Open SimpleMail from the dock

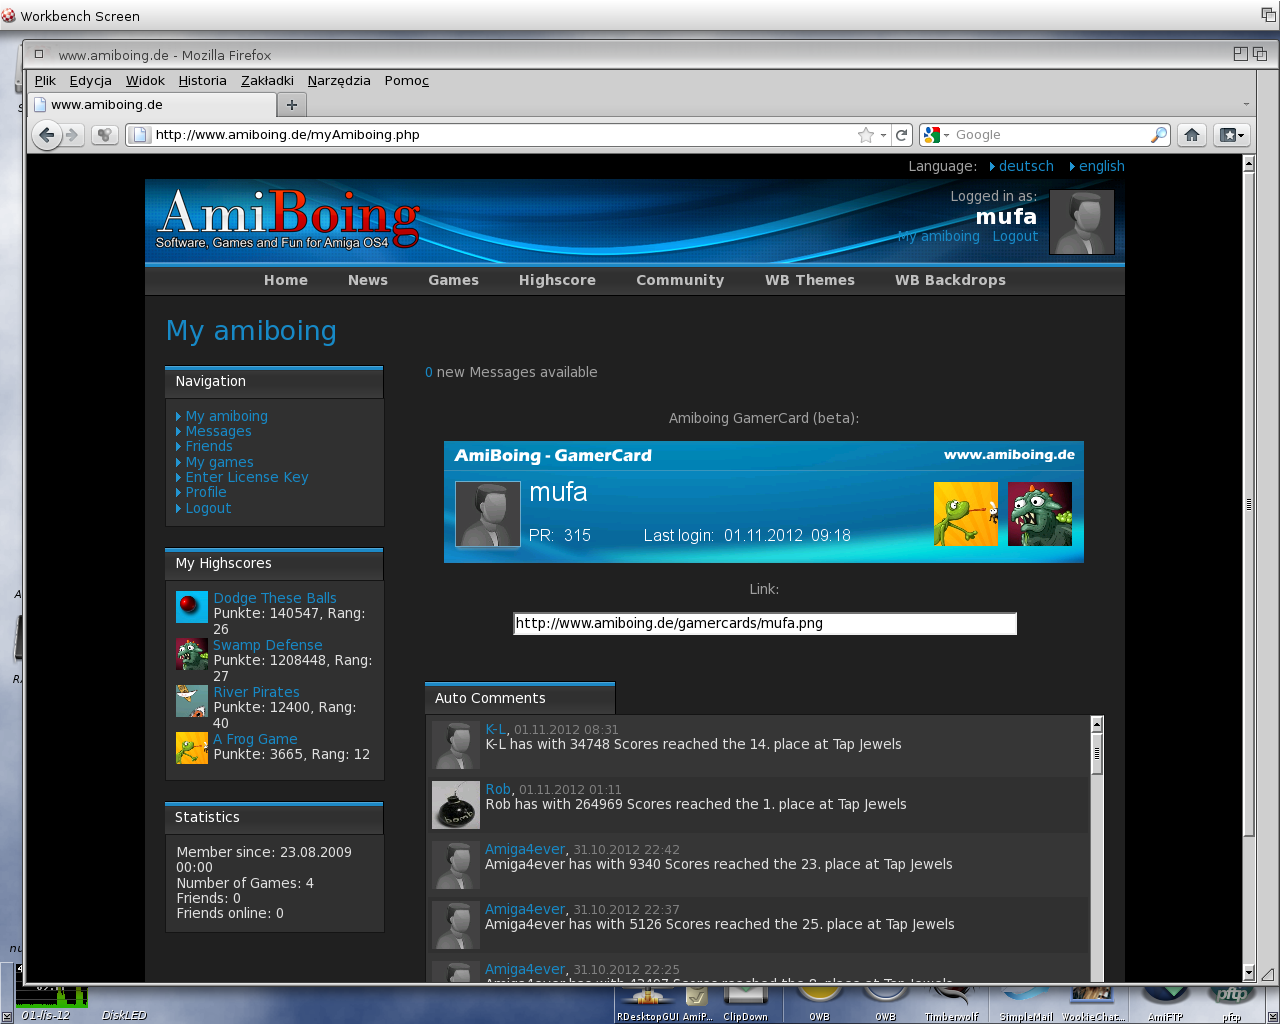[x=1026, y=1003]
